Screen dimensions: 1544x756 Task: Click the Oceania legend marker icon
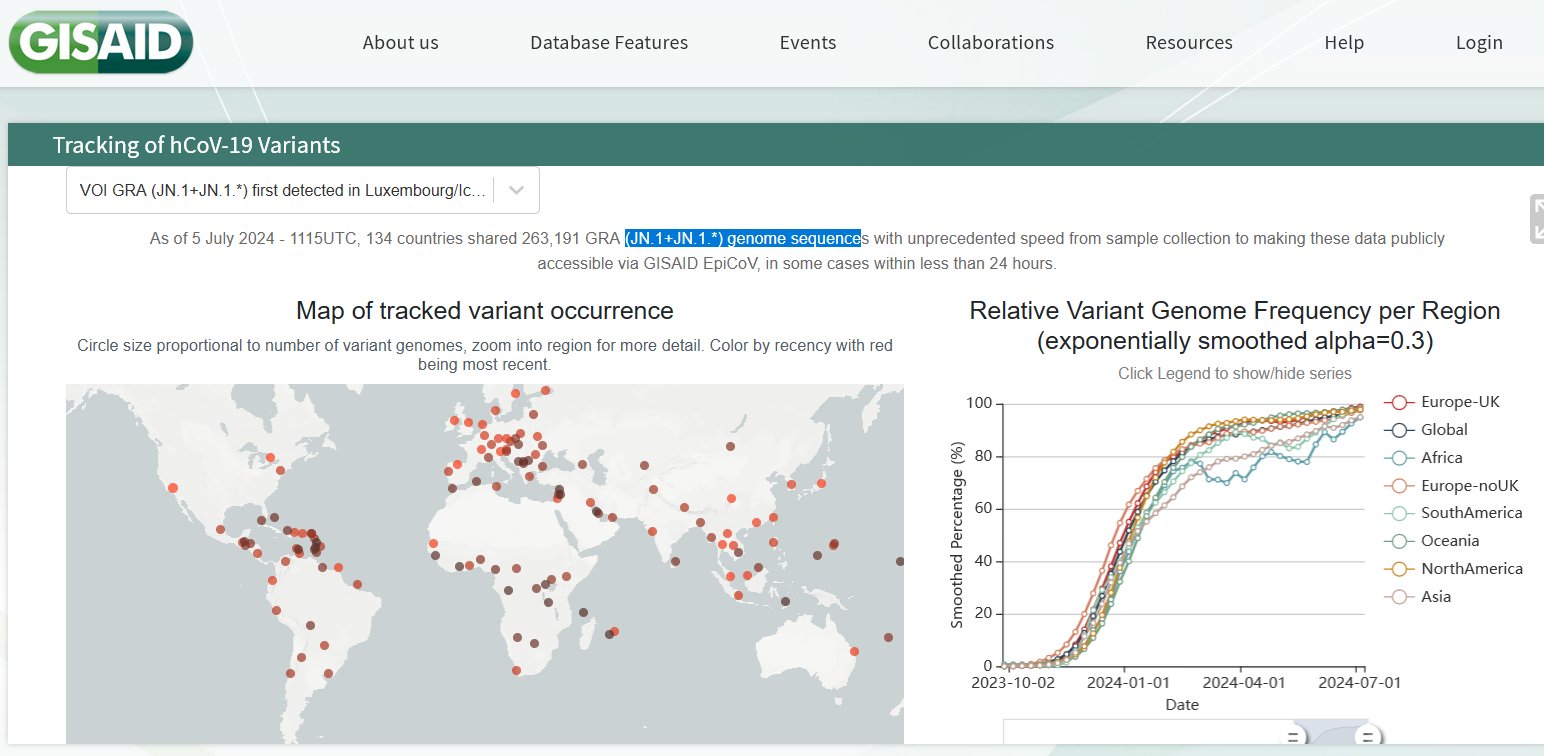click(1400, 541)
